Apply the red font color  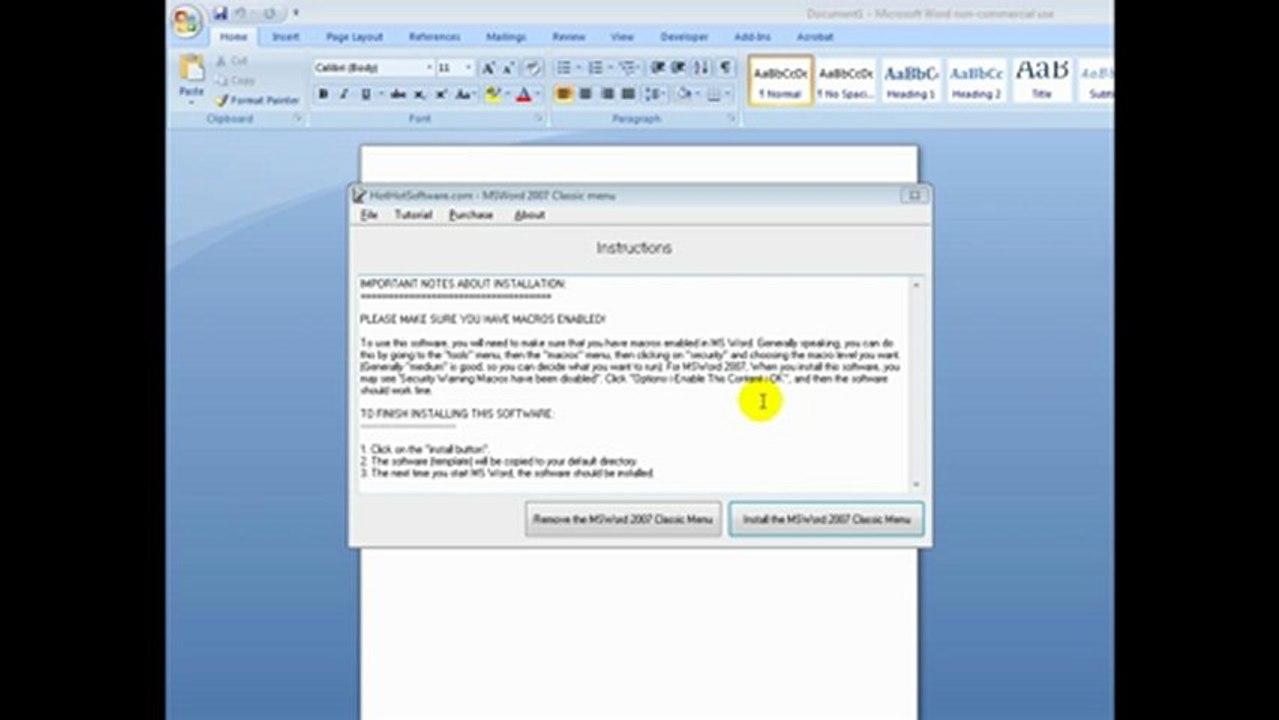[x=522, y=94]
